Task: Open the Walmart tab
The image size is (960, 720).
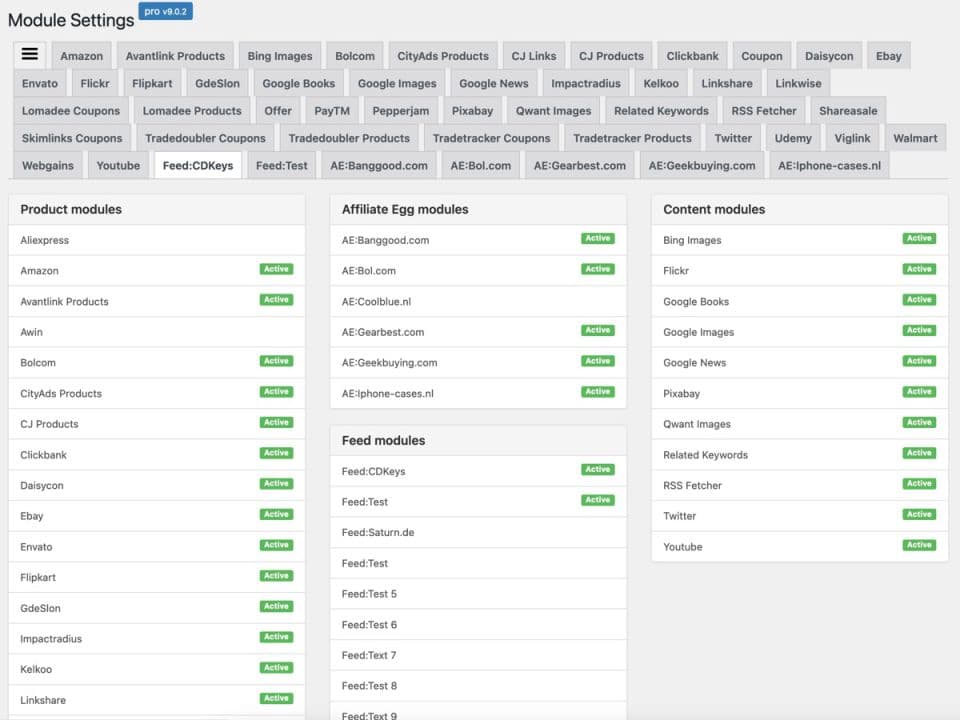Action: 915,138
